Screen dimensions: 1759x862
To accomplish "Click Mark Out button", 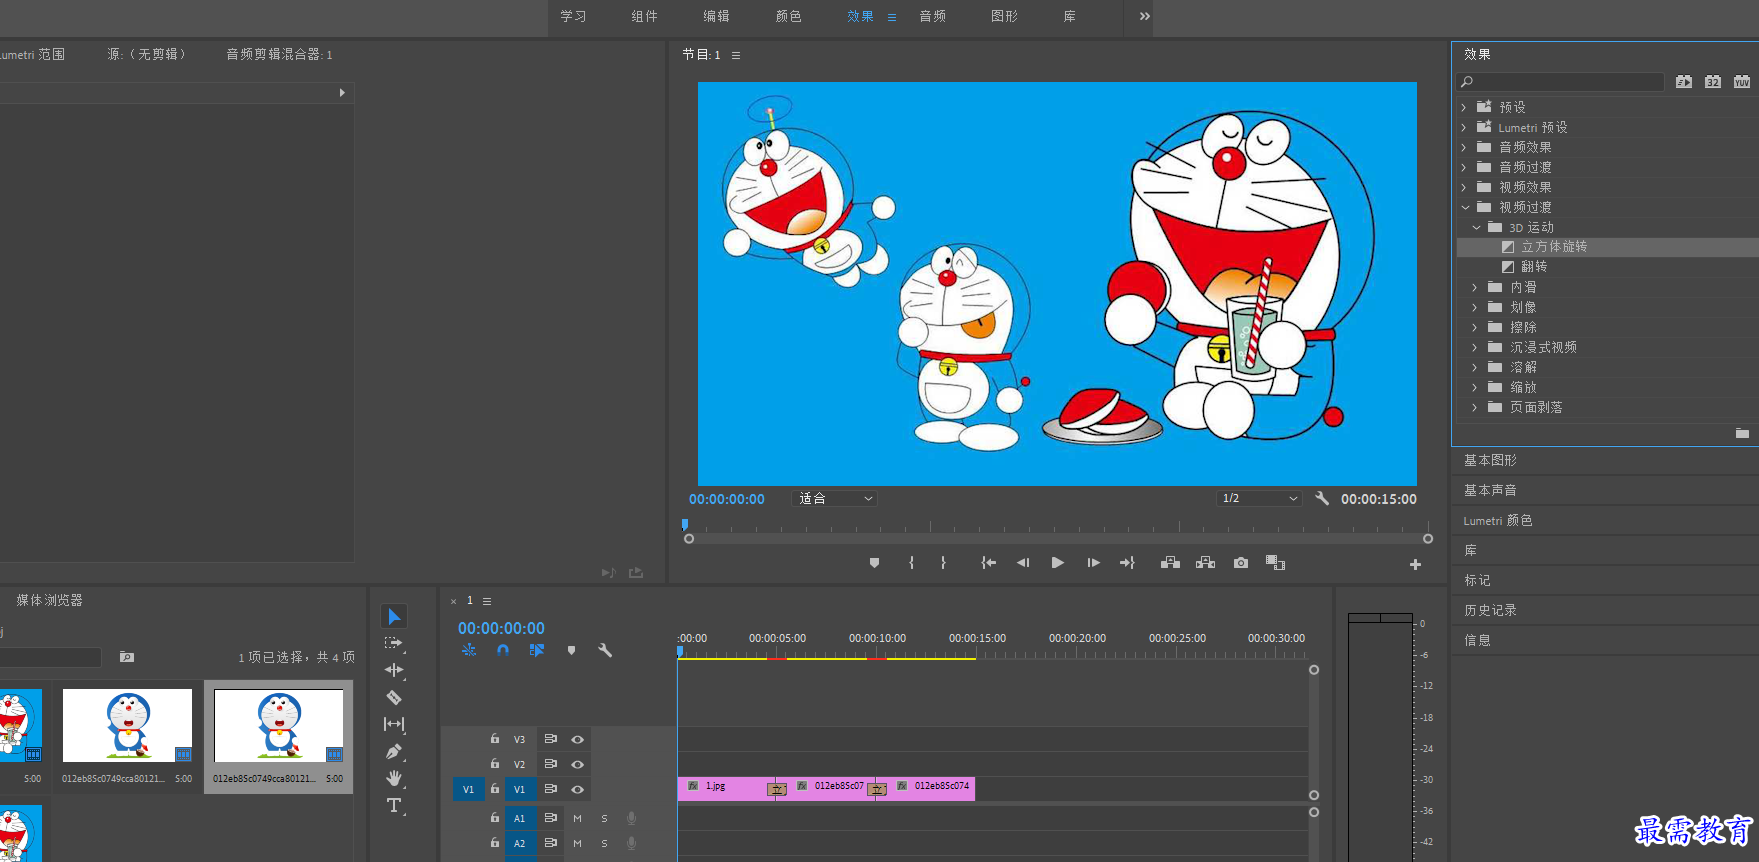I will click(x=943, y=563).
